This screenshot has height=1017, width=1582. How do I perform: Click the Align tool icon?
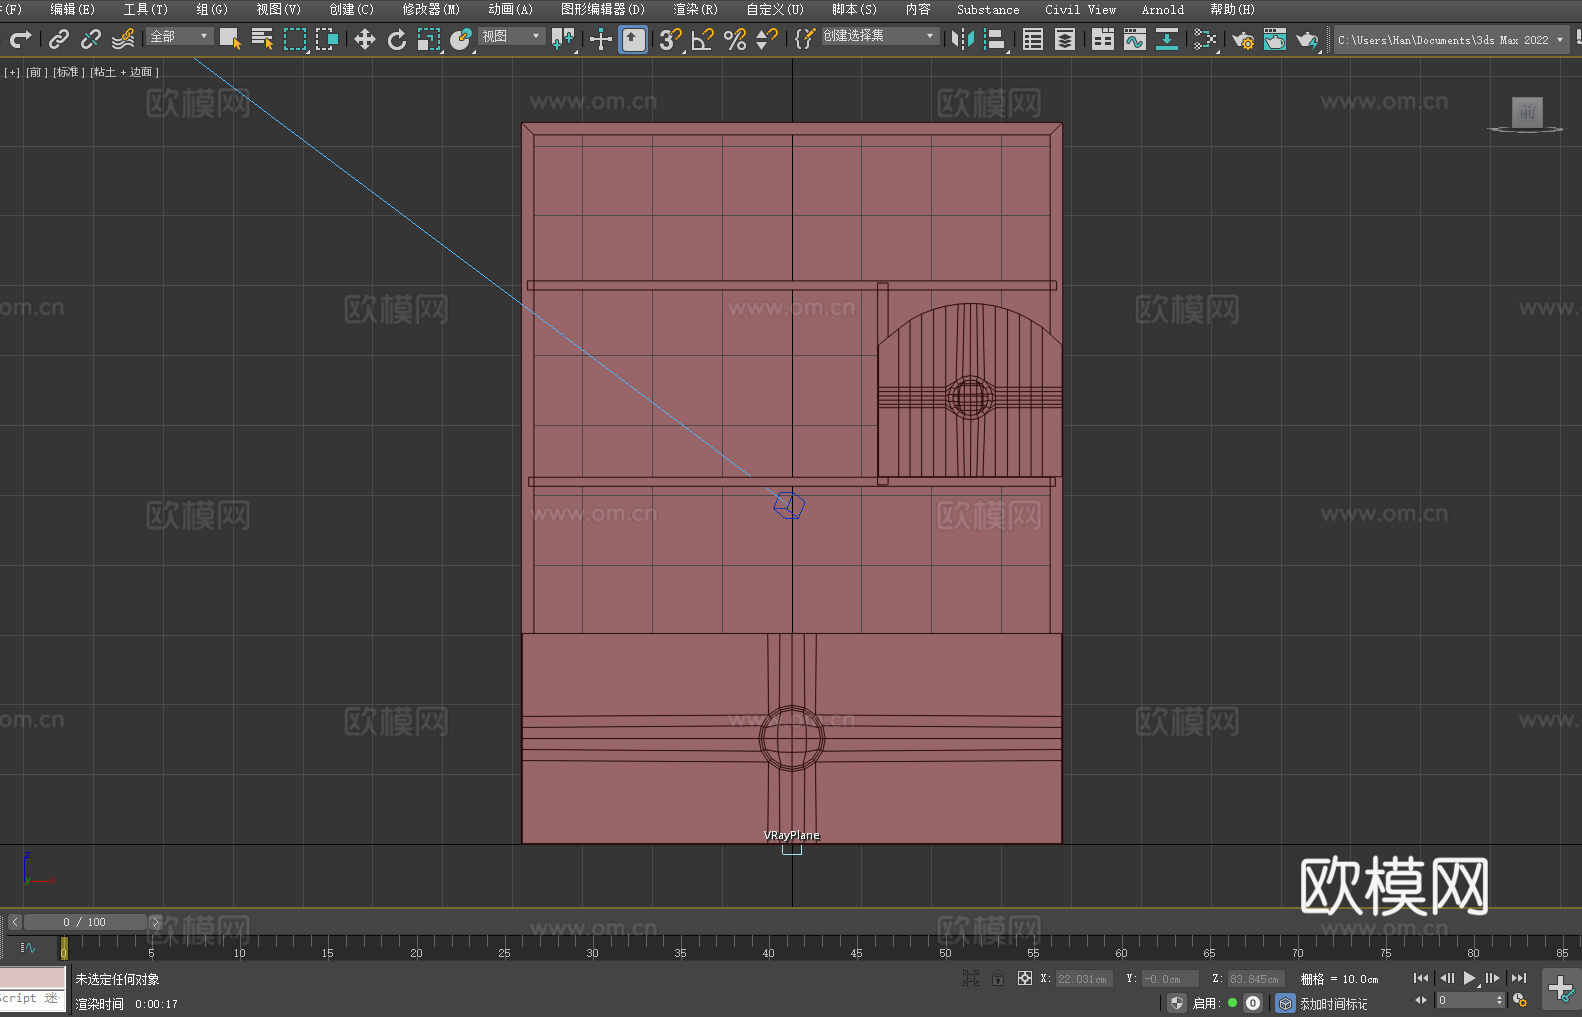pos(995,39)
